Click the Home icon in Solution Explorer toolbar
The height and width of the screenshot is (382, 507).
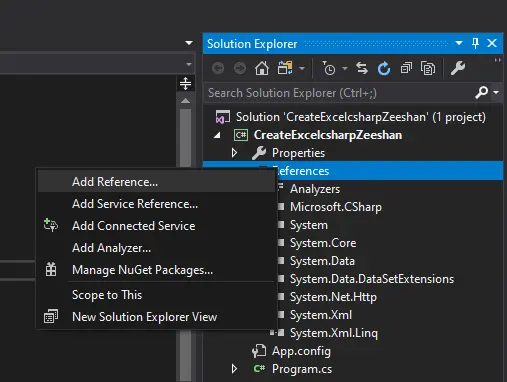pyautogui.click(x=262, y=68)
